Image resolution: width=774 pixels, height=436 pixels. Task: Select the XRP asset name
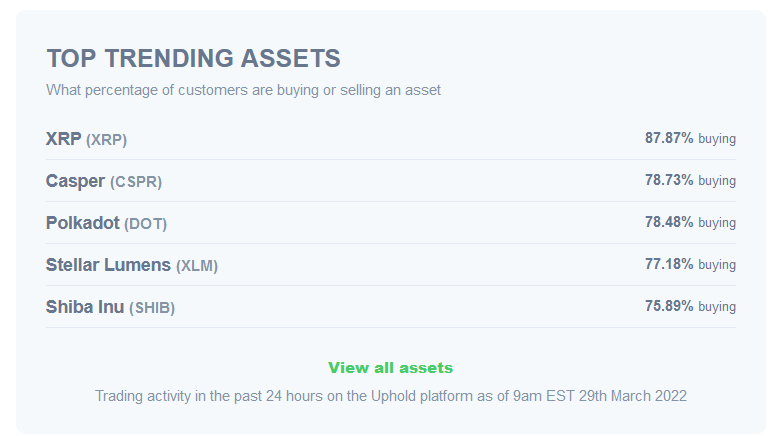[x=64, y=139]
